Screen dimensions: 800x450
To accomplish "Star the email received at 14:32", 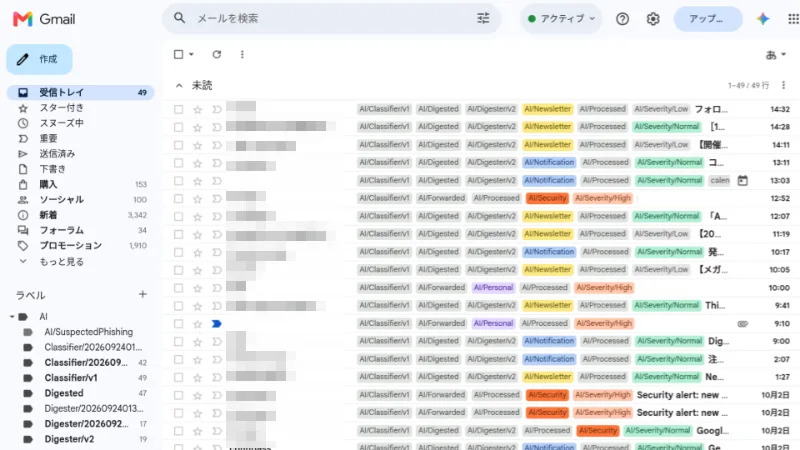I will pos(197,109).
